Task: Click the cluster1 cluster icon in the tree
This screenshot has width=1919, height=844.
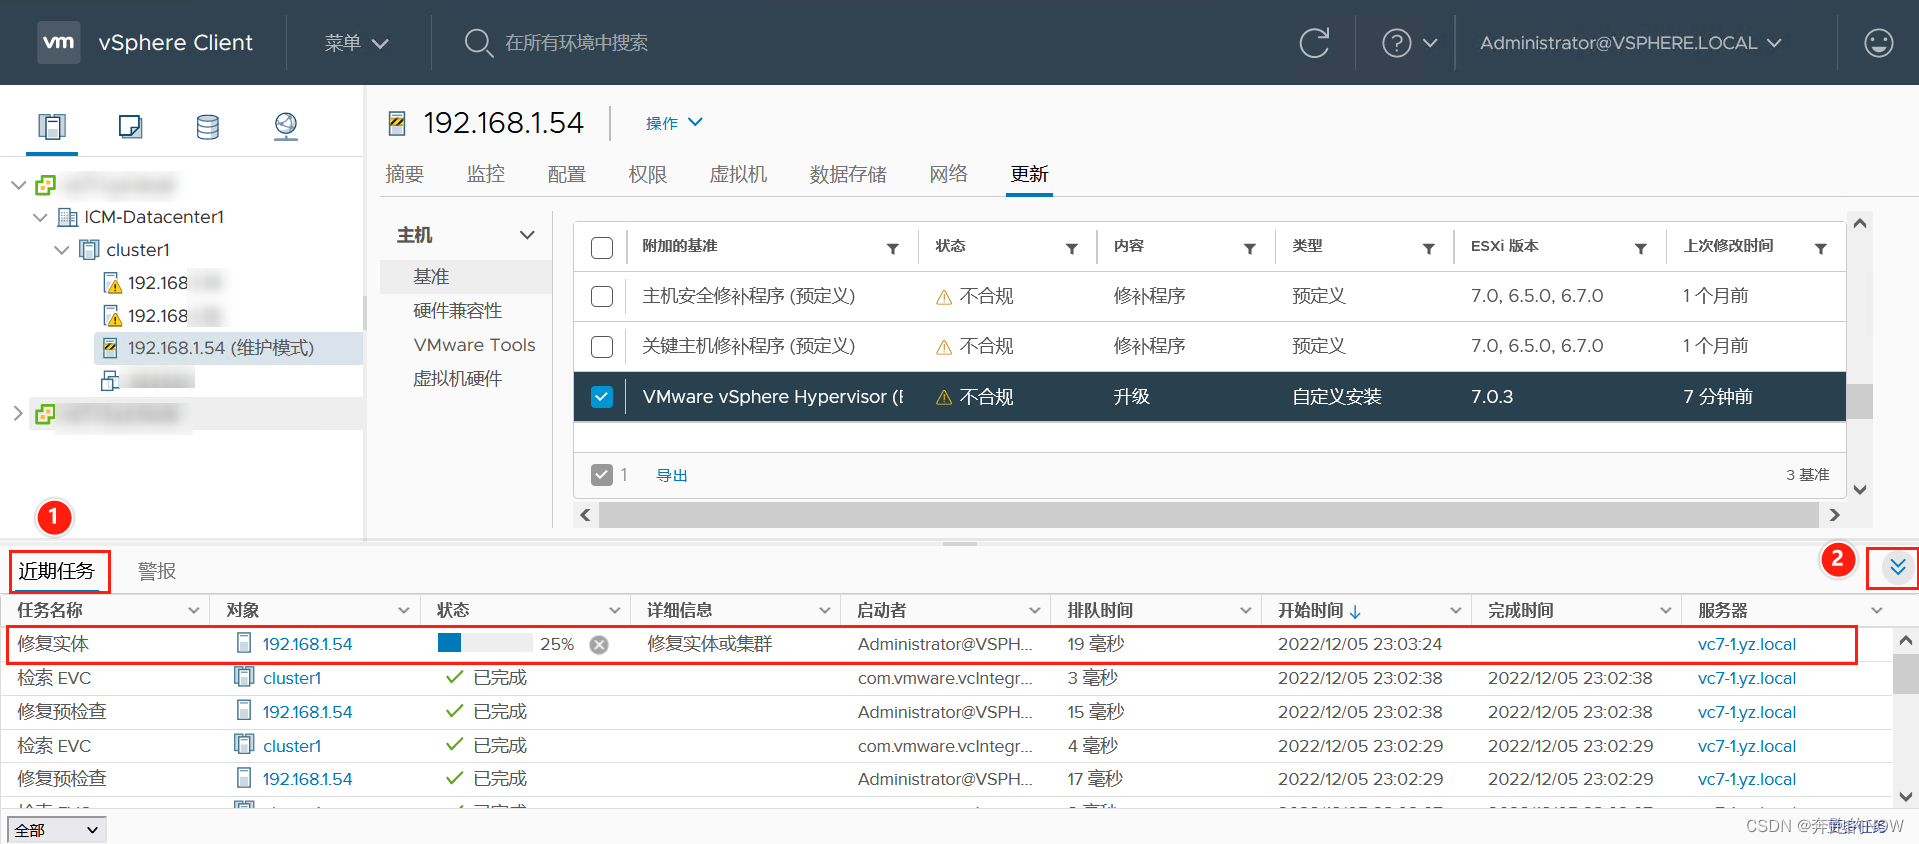Action: [x=90, y=249]
